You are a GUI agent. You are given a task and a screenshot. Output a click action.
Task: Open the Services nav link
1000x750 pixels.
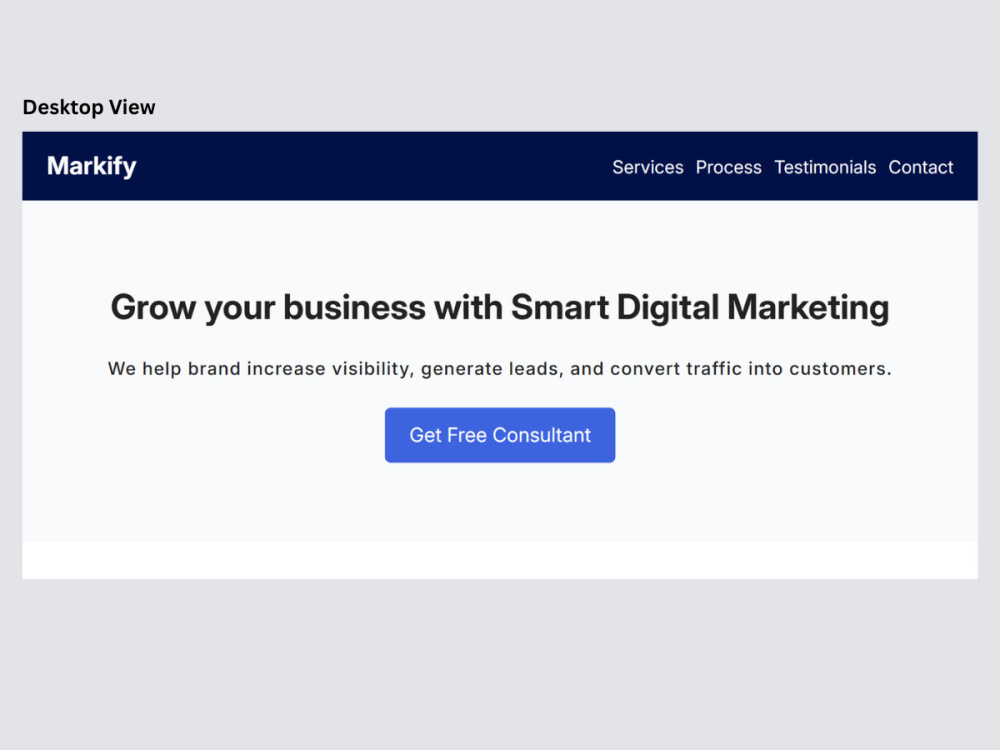[x=647, y=167]
